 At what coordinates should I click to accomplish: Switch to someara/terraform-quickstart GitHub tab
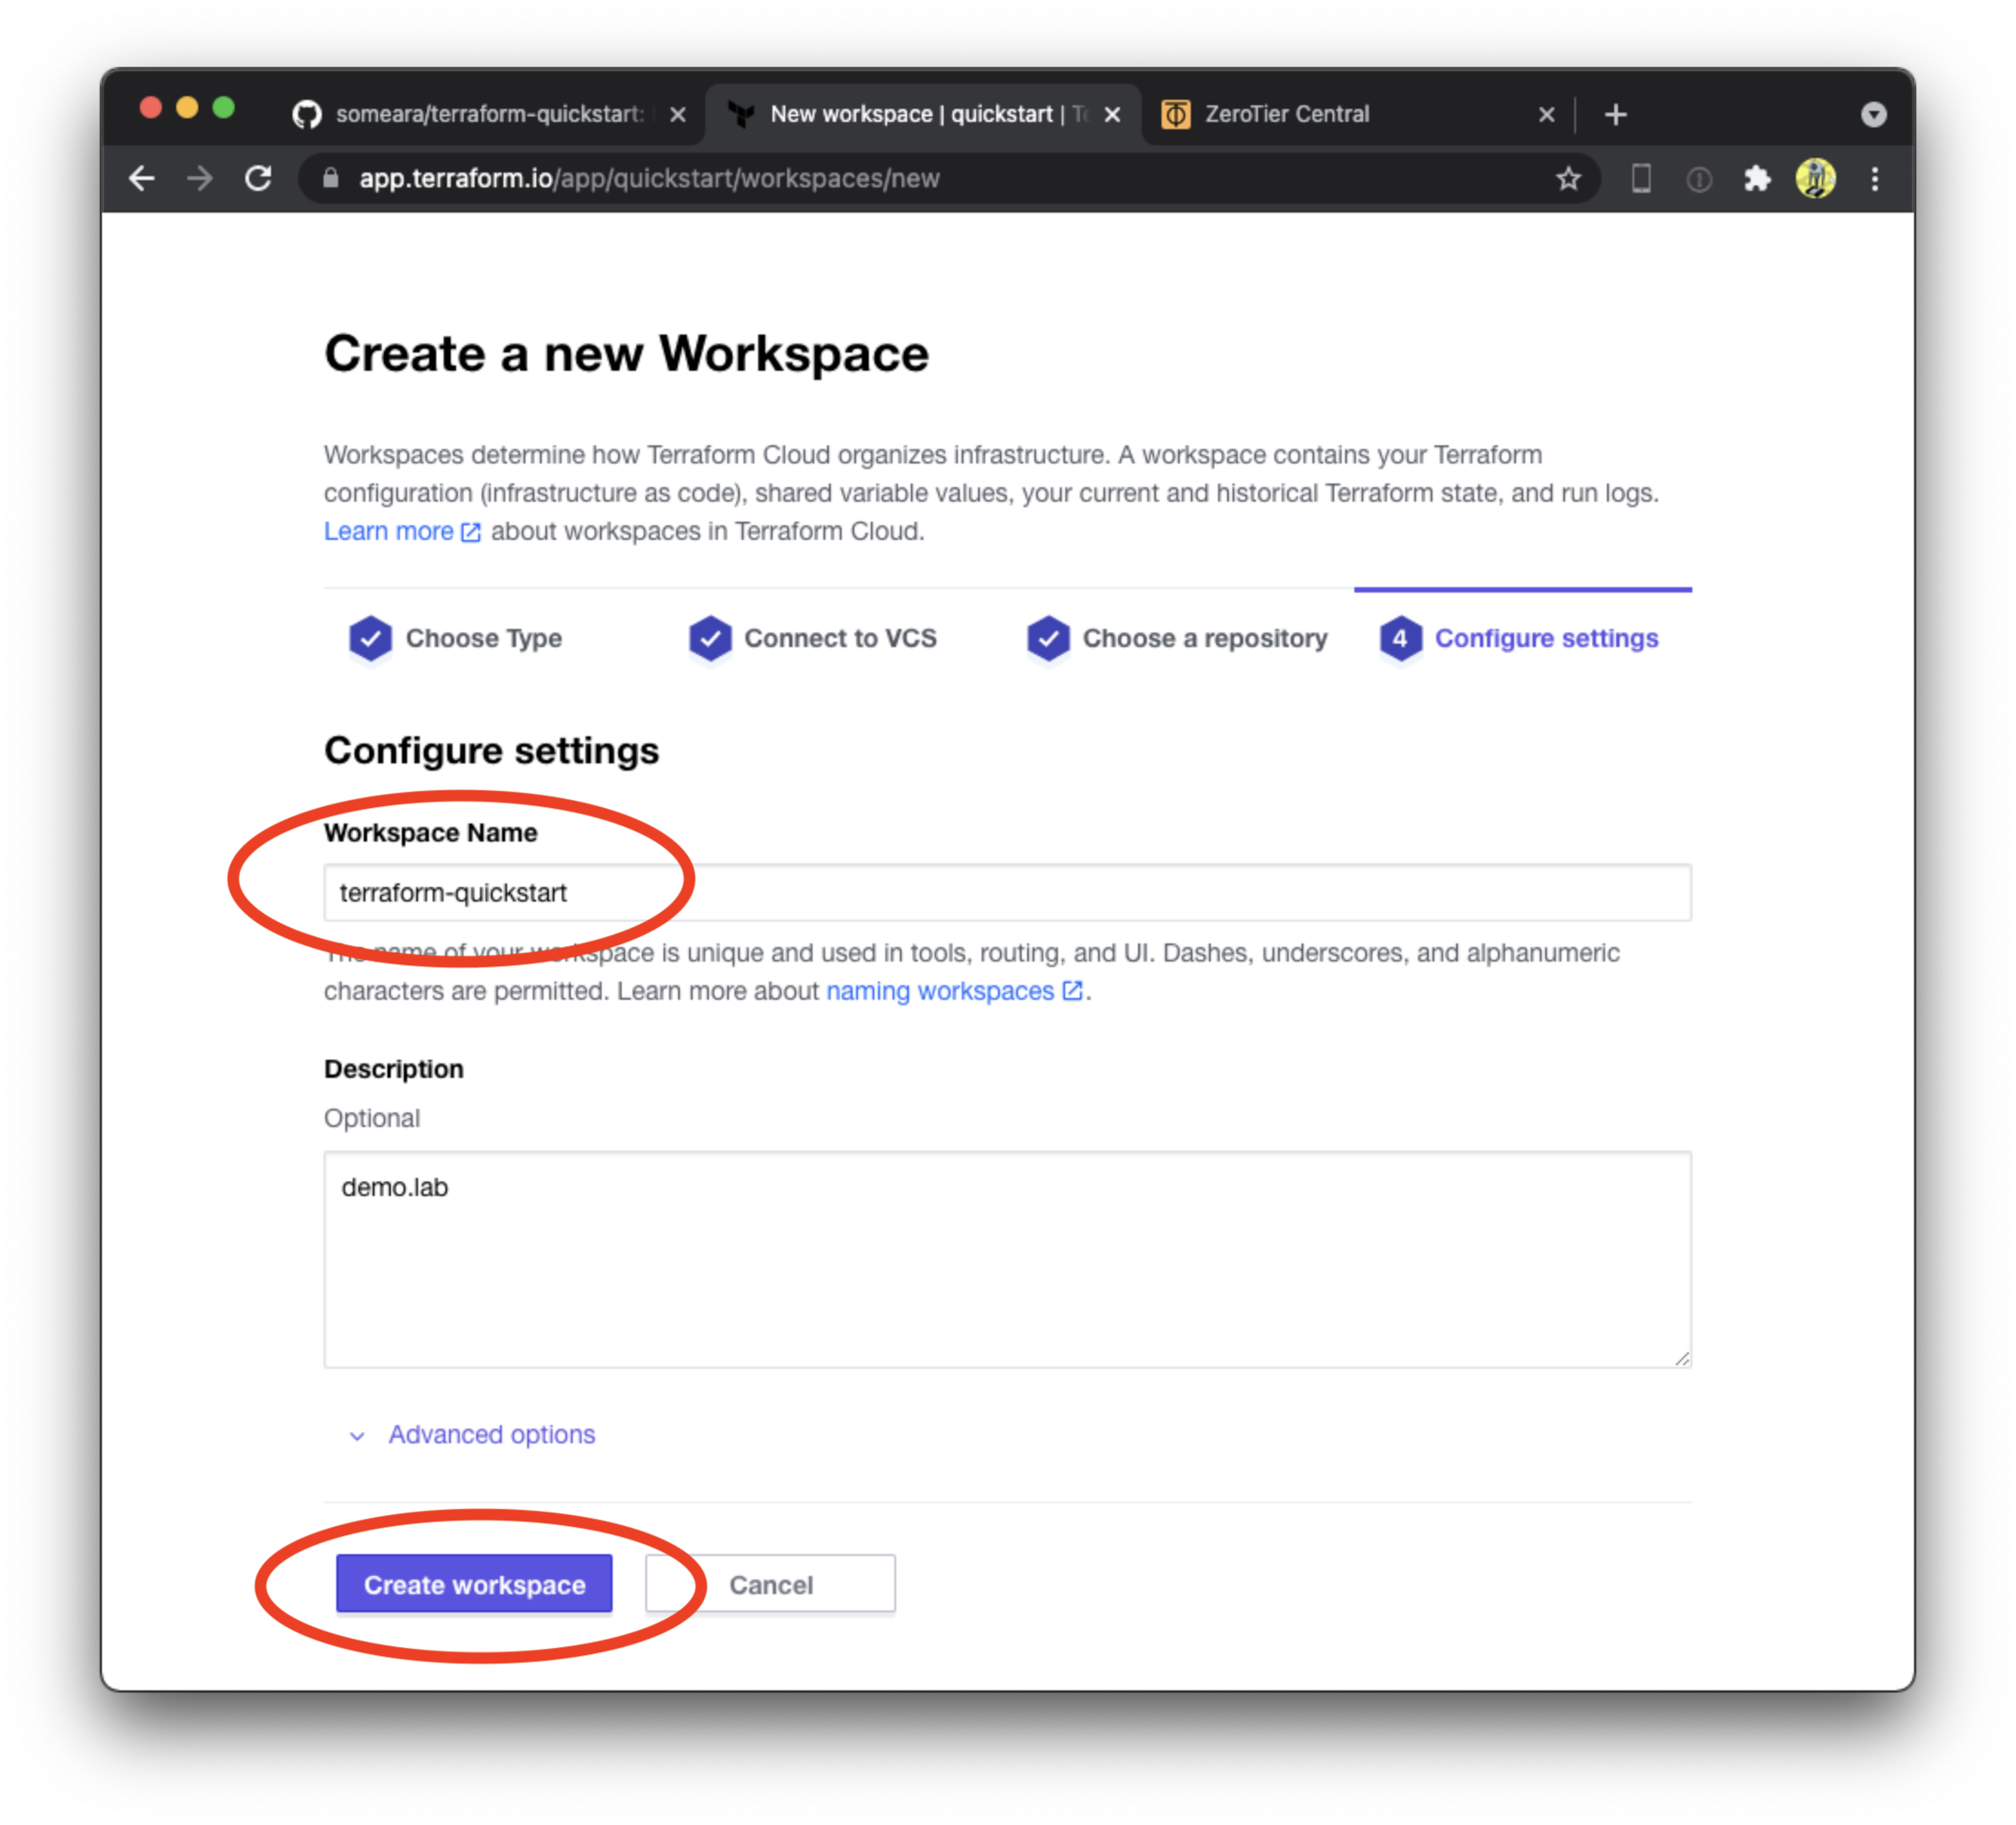pos(488,115)
